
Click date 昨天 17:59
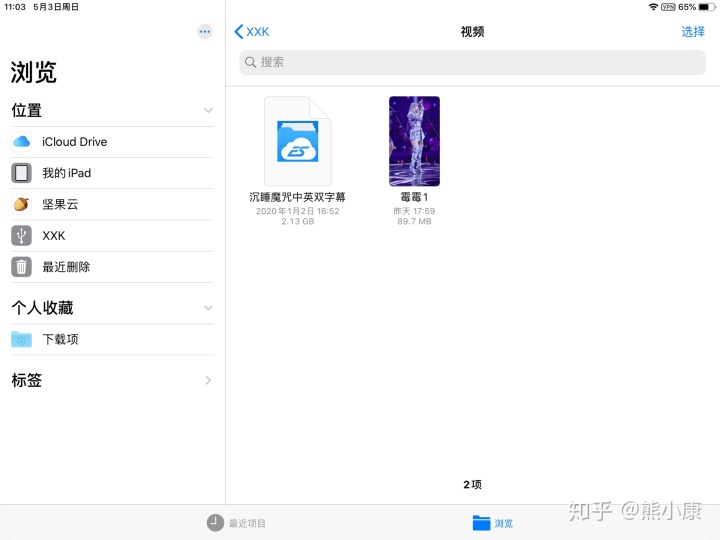[x=414, y=211]
